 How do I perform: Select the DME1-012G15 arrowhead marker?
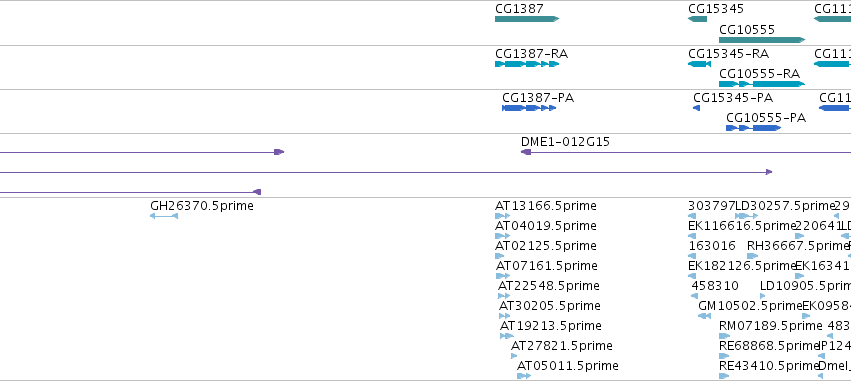pos(526,152)
